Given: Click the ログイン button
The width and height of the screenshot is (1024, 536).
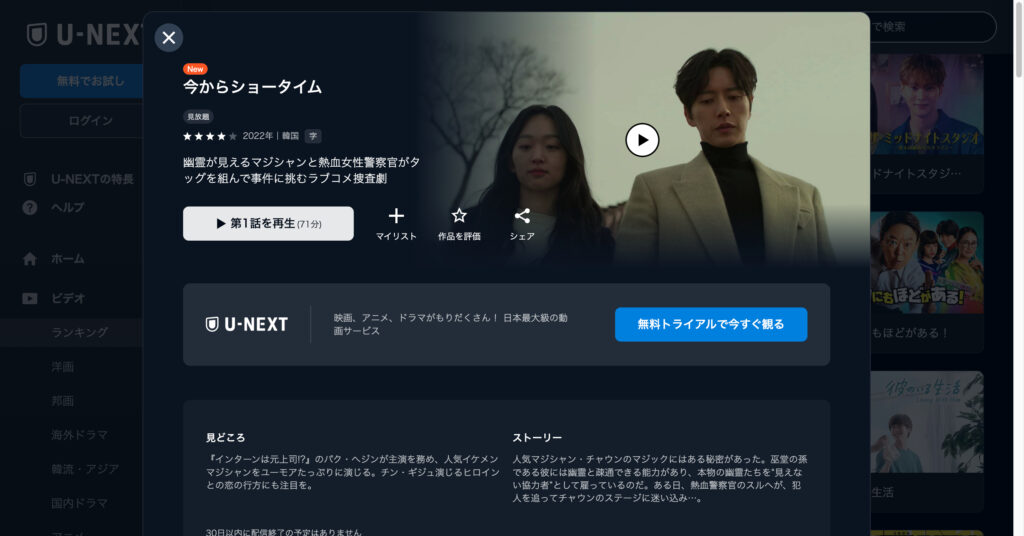Looking at the screenshot, I should point(81,121).
